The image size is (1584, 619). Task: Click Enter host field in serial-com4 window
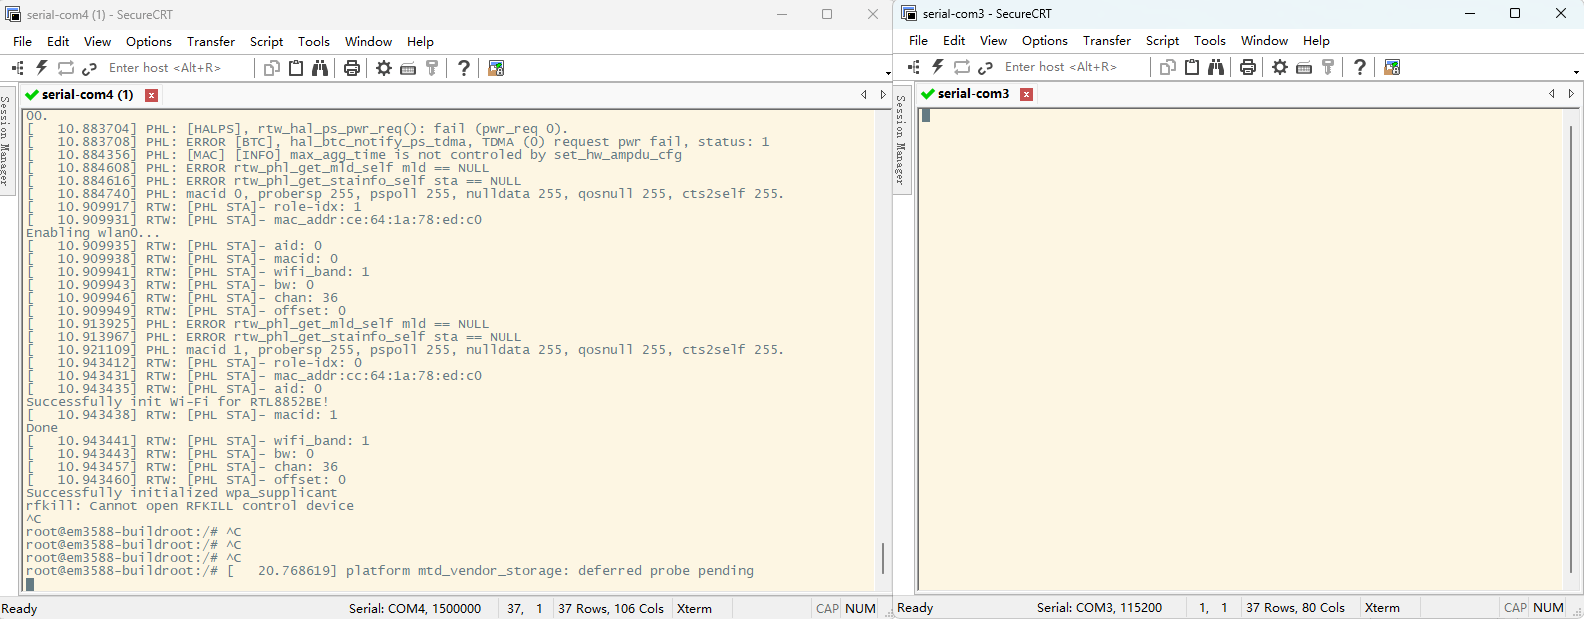click(x=178, y=68)
